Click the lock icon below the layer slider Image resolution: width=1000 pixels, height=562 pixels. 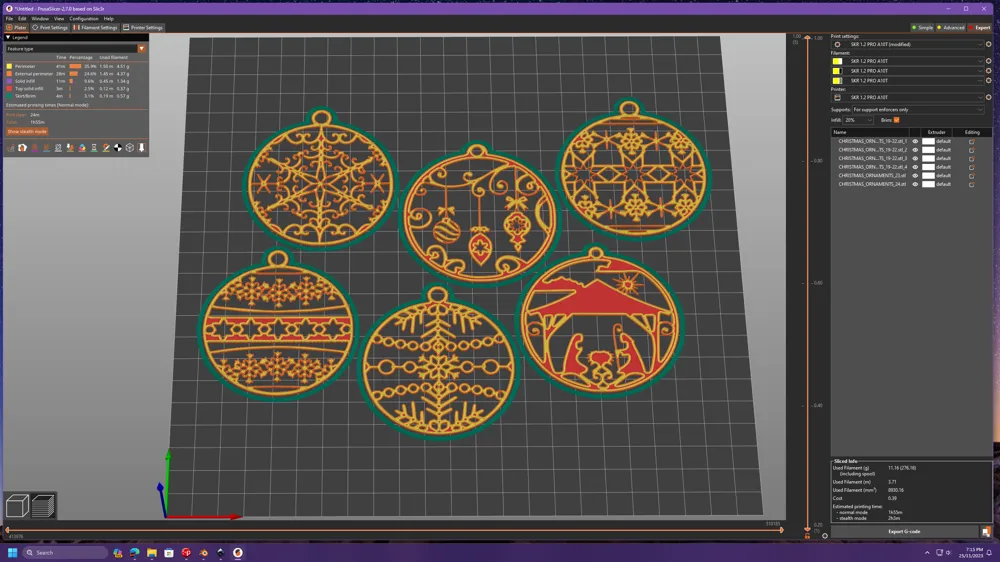(x=807, y=536)
